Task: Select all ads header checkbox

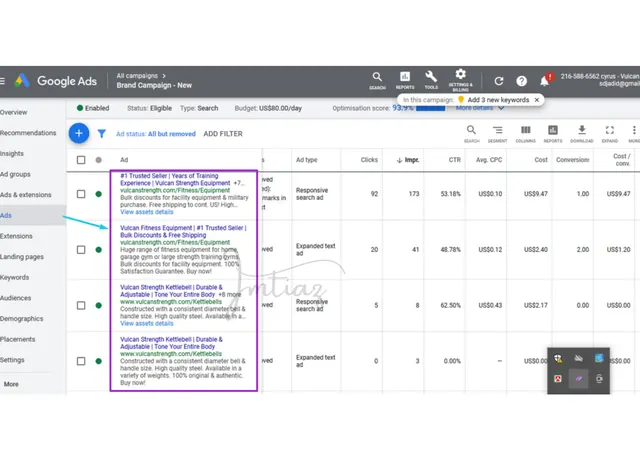Action: tap(81, 160)
